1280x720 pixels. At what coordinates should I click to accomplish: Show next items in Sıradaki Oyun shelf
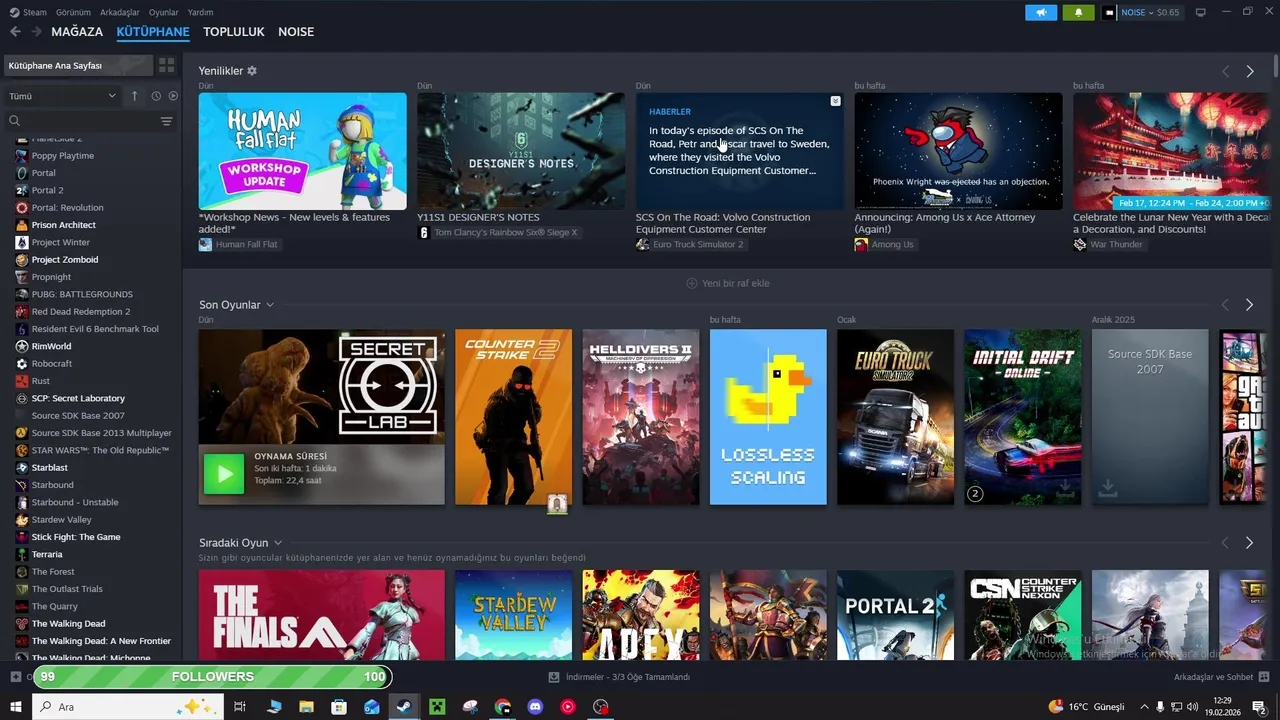1249,543
